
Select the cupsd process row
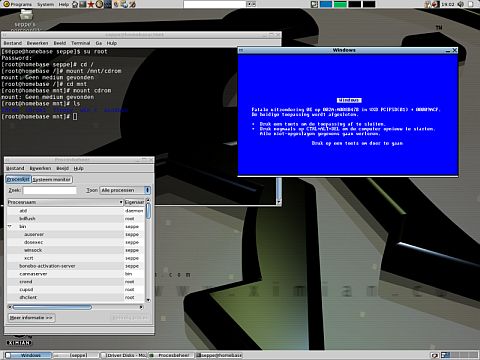pos(76,290)
